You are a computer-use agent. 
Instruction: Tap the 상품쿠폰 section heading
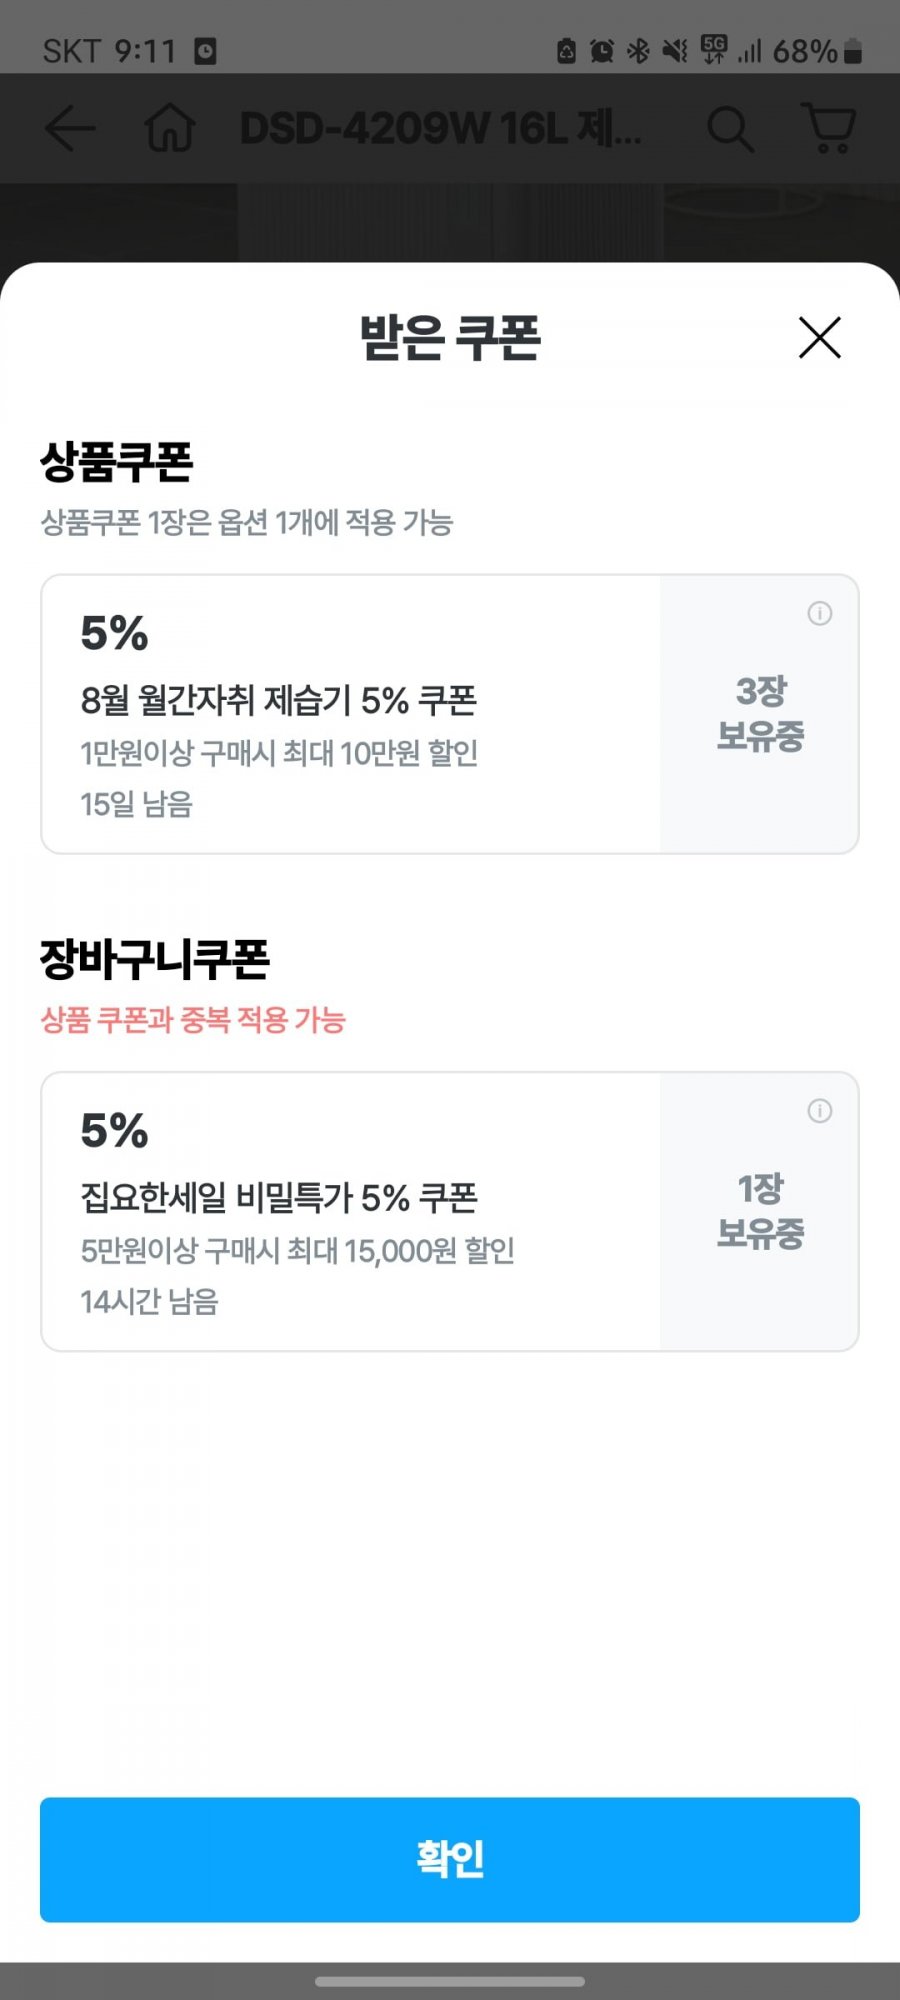pos(116,462)
